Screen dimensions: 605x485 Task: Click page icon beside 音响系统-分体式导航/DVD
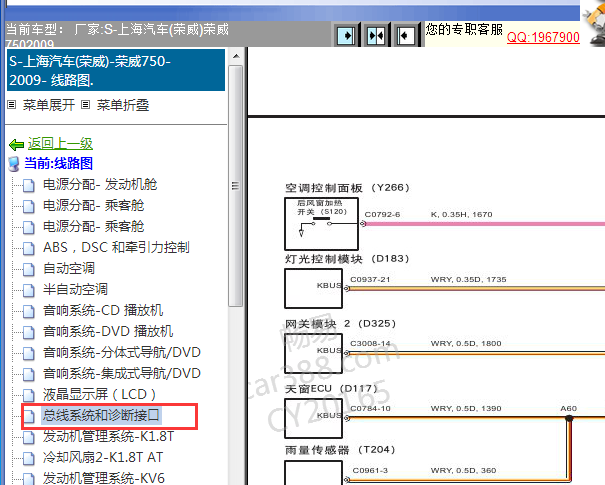click(x=29, y=353)
